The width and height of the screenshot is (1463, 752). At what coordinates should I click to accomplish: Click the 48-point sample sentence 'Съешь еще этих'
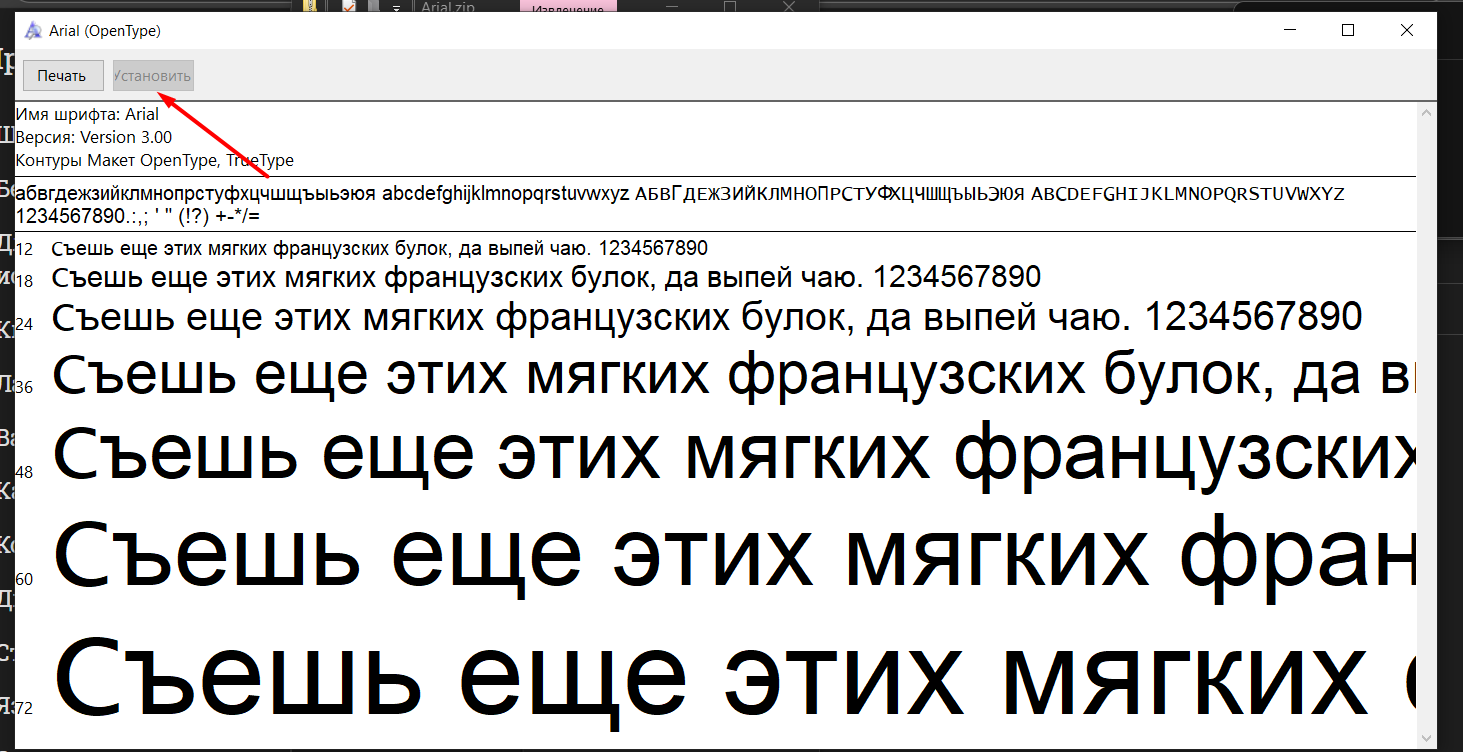(x=733, y=453)
